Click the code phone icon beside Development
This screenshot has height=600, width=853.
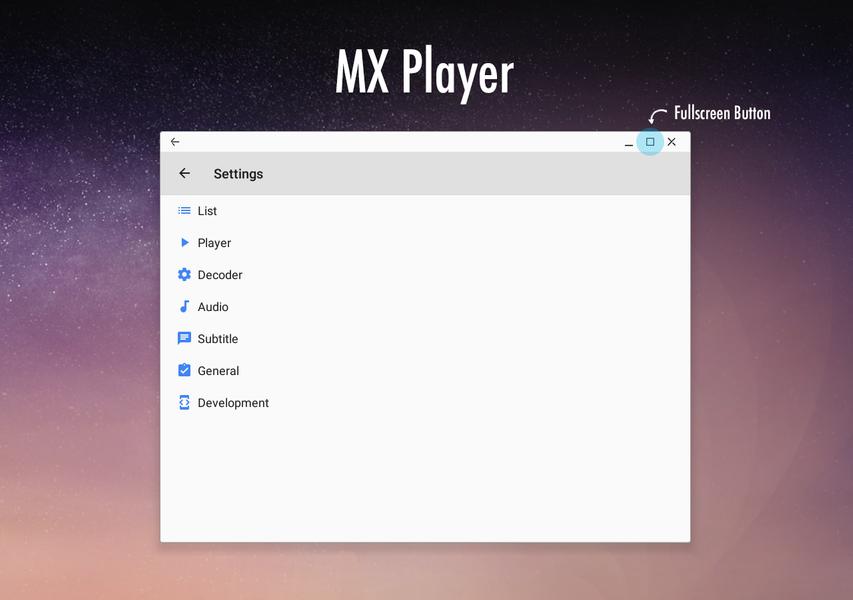(x=184, y=403)
